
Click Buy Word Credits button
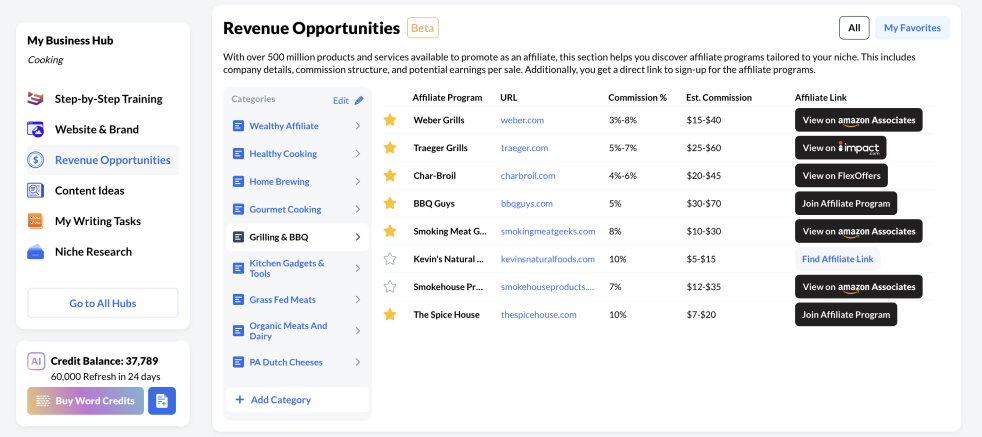point(85,401)
